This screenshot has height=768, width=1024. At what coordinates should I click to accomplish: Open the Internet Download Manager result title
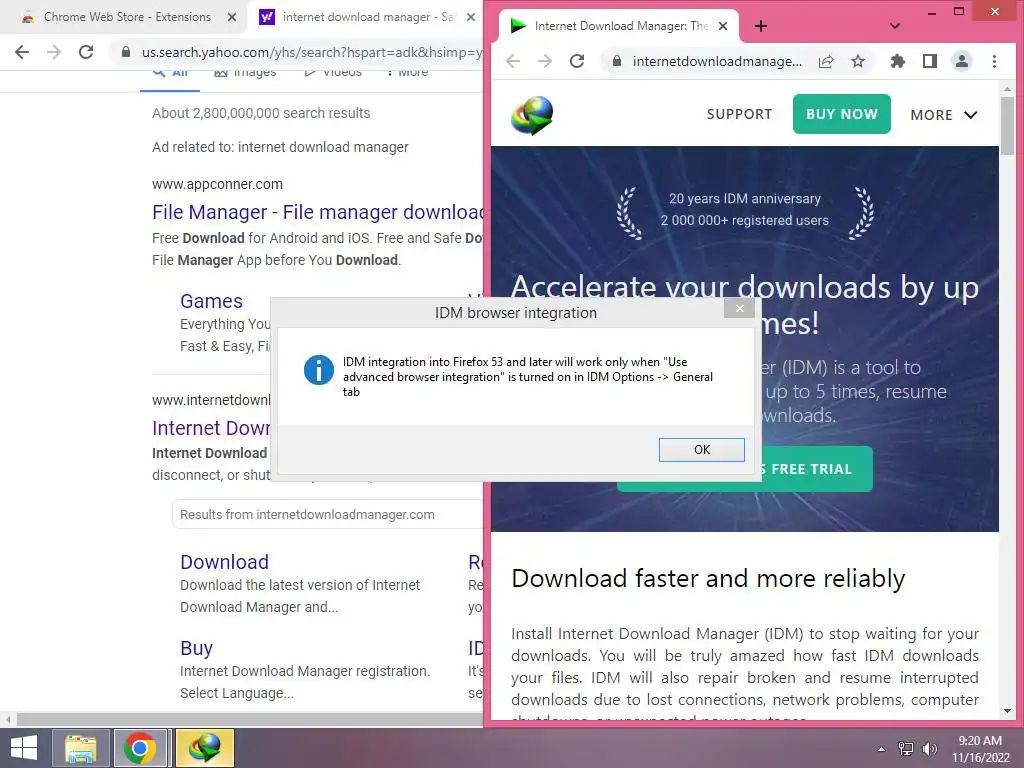[x=211, y=428]
